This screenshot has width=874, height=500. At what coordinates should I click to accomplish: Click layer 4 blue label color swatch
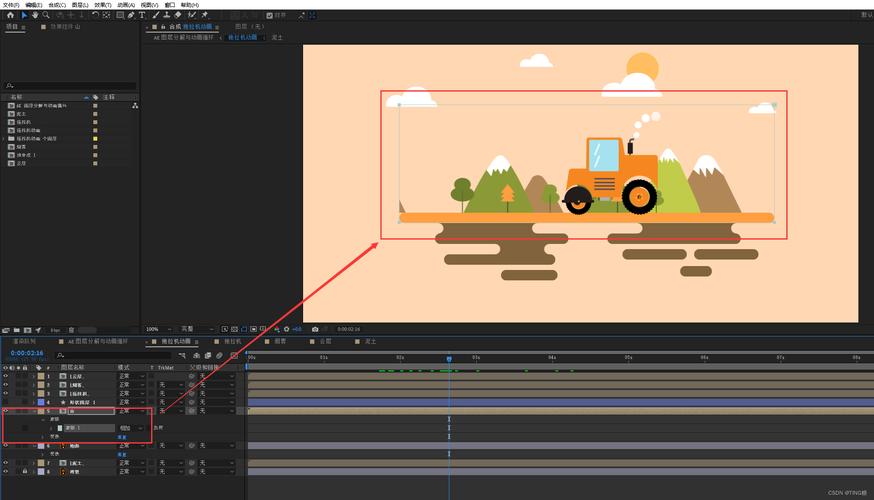41,402
